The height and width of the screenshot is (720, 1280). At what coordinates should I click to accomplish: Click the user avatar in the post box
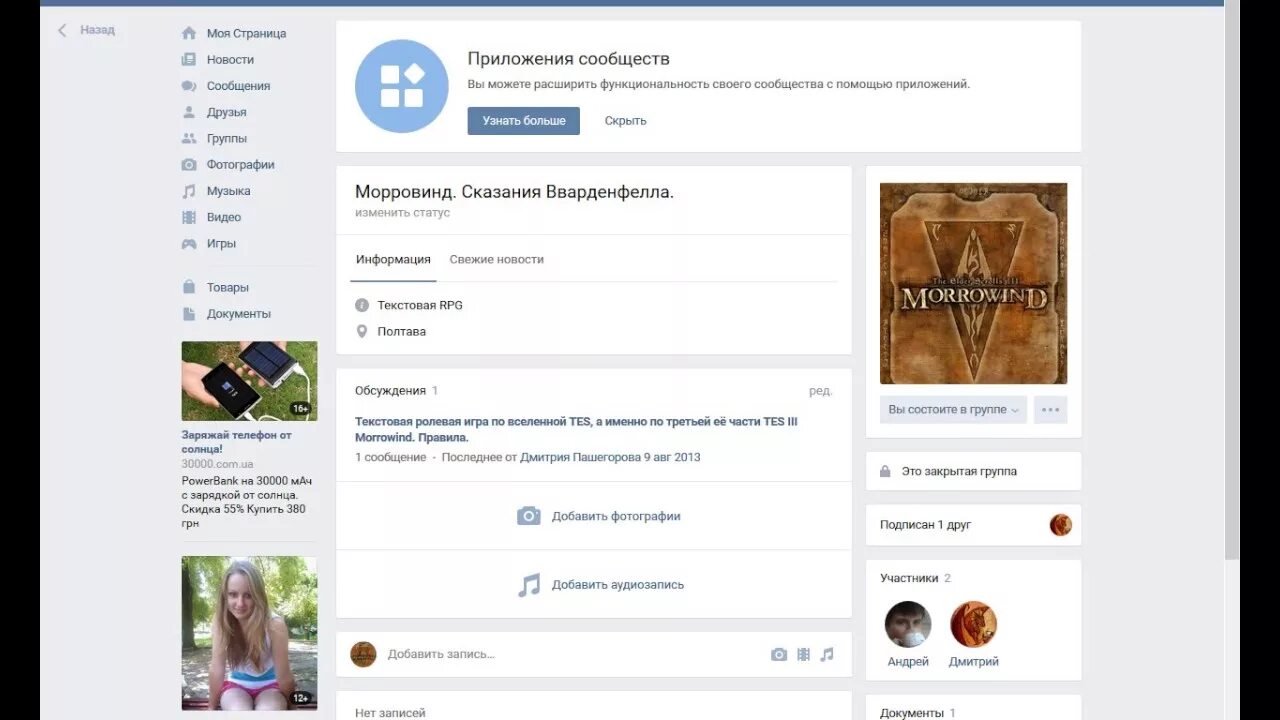363,654
